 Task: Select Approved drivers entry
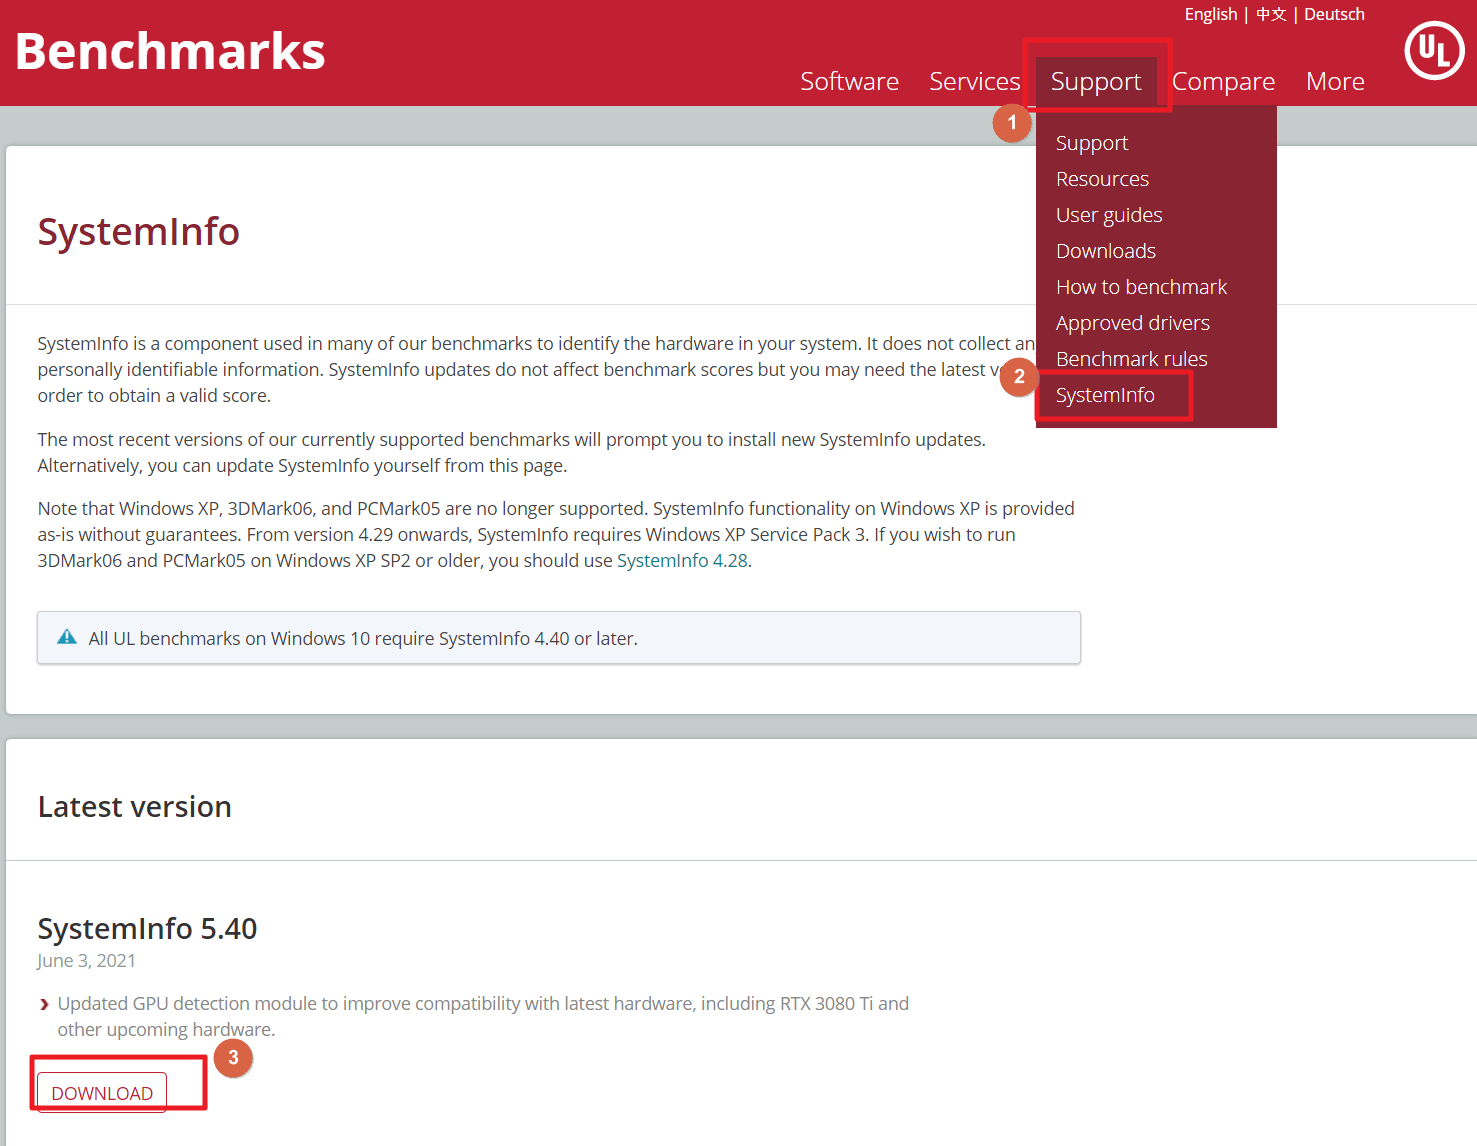[1133, 323]
